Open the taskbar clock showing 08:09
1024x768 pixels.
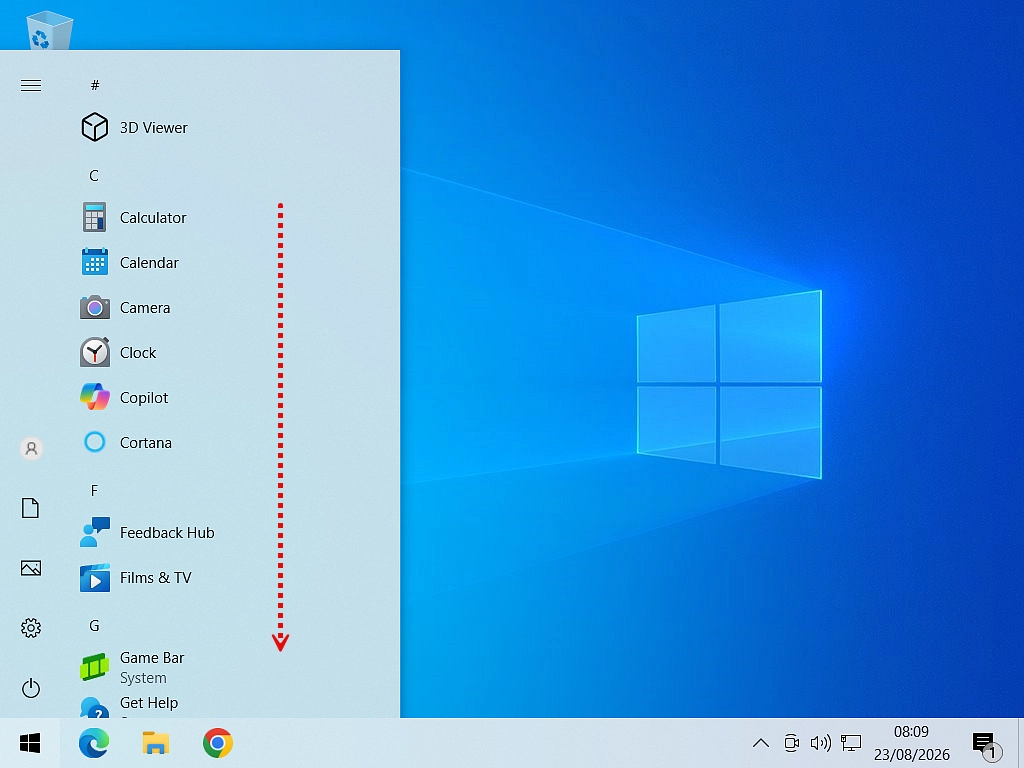click(911, 743)
